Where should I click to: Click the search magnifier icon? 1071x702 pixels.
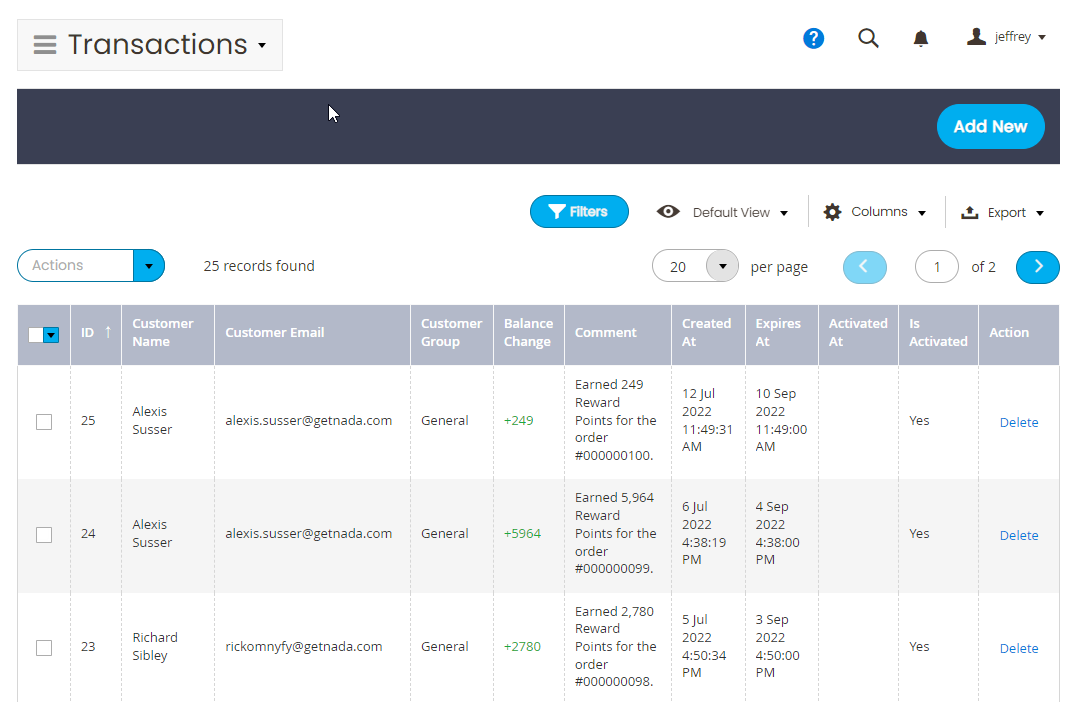868,38
